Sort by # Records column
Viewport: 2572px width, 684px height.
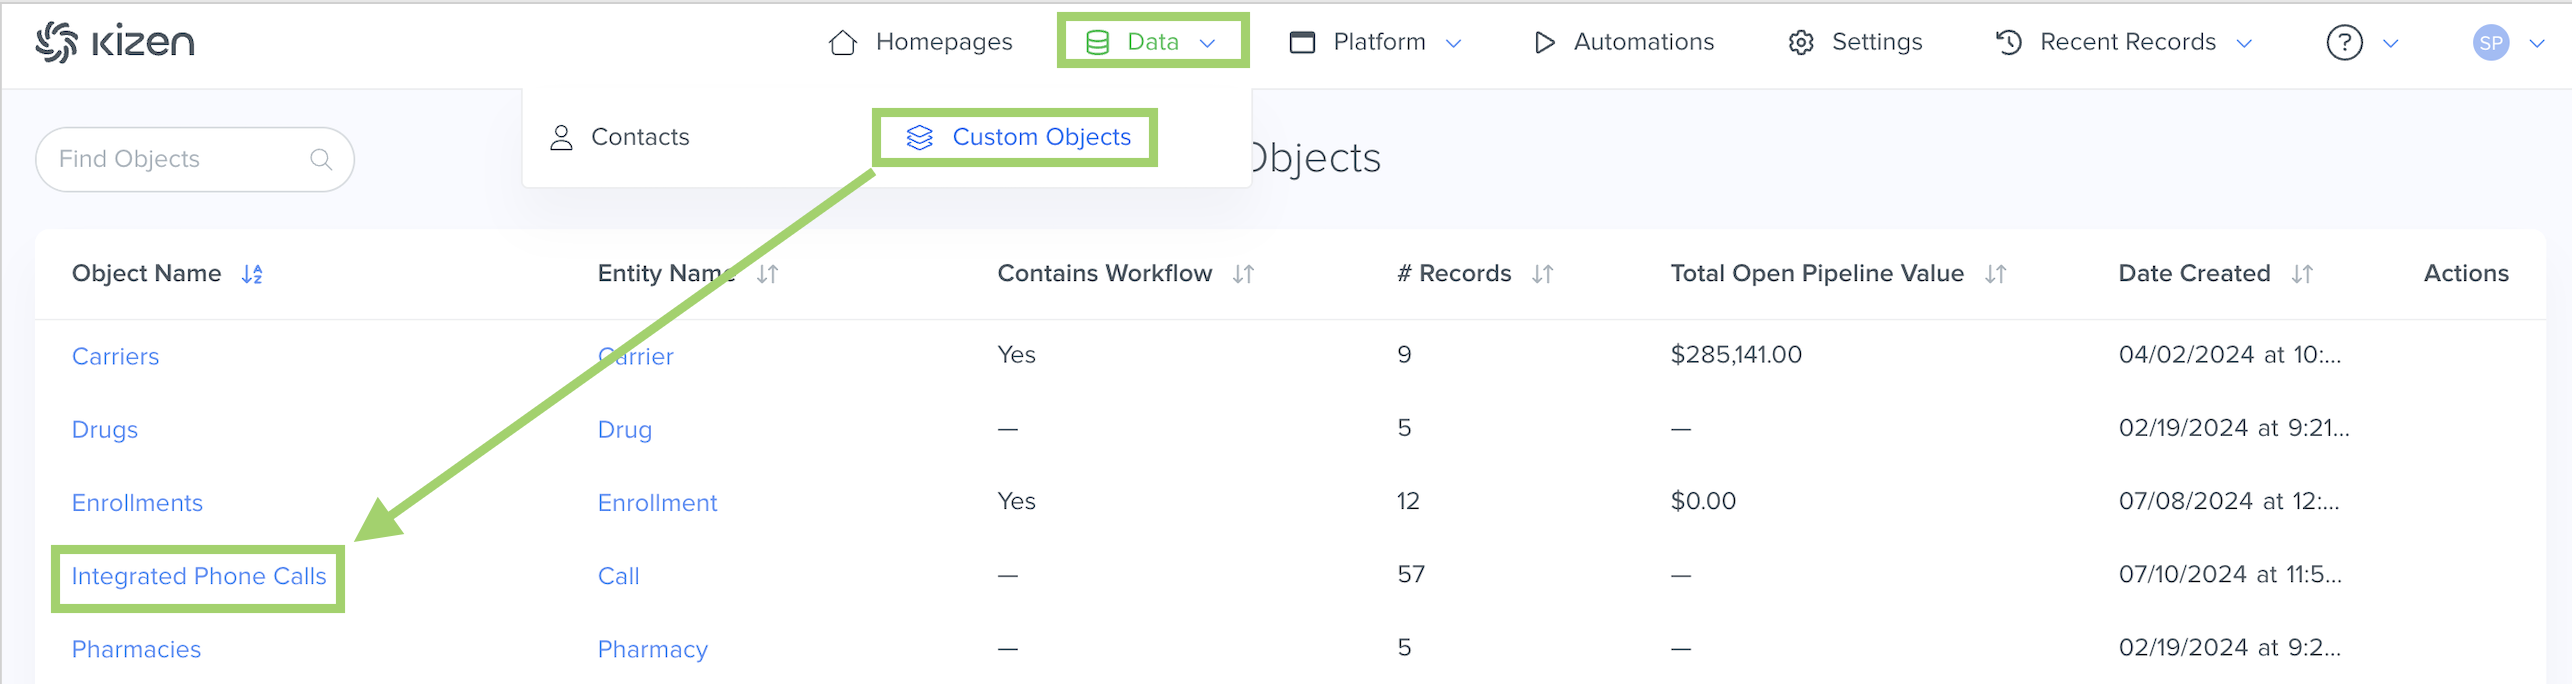point(1542,274)
